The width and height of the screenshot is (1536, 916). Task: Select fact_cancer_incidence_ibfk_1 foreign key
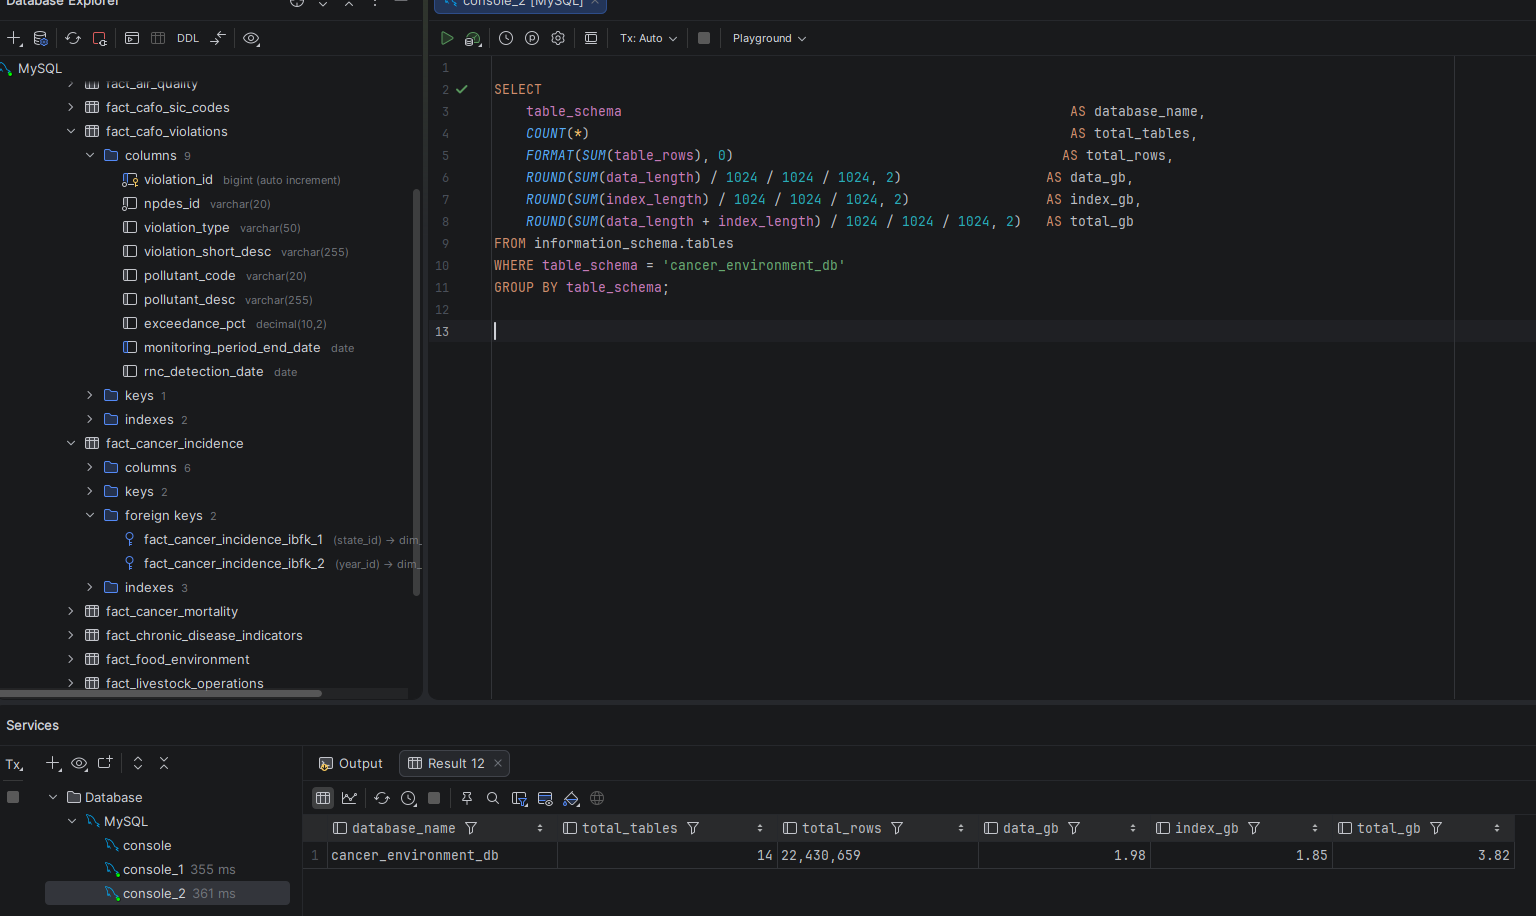coord(233,539)
